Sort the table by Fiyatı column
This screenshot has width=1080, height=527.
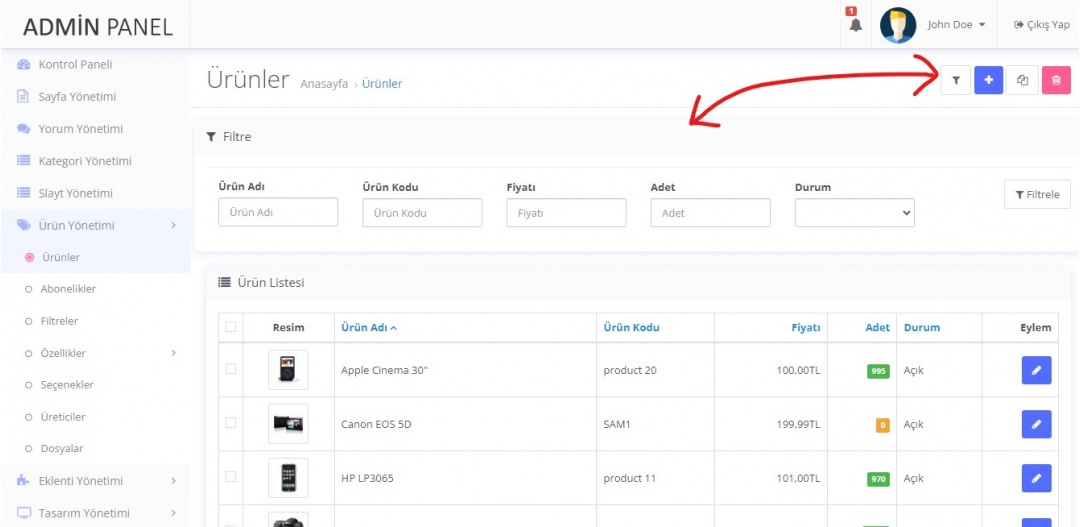(x=805, y=327)
